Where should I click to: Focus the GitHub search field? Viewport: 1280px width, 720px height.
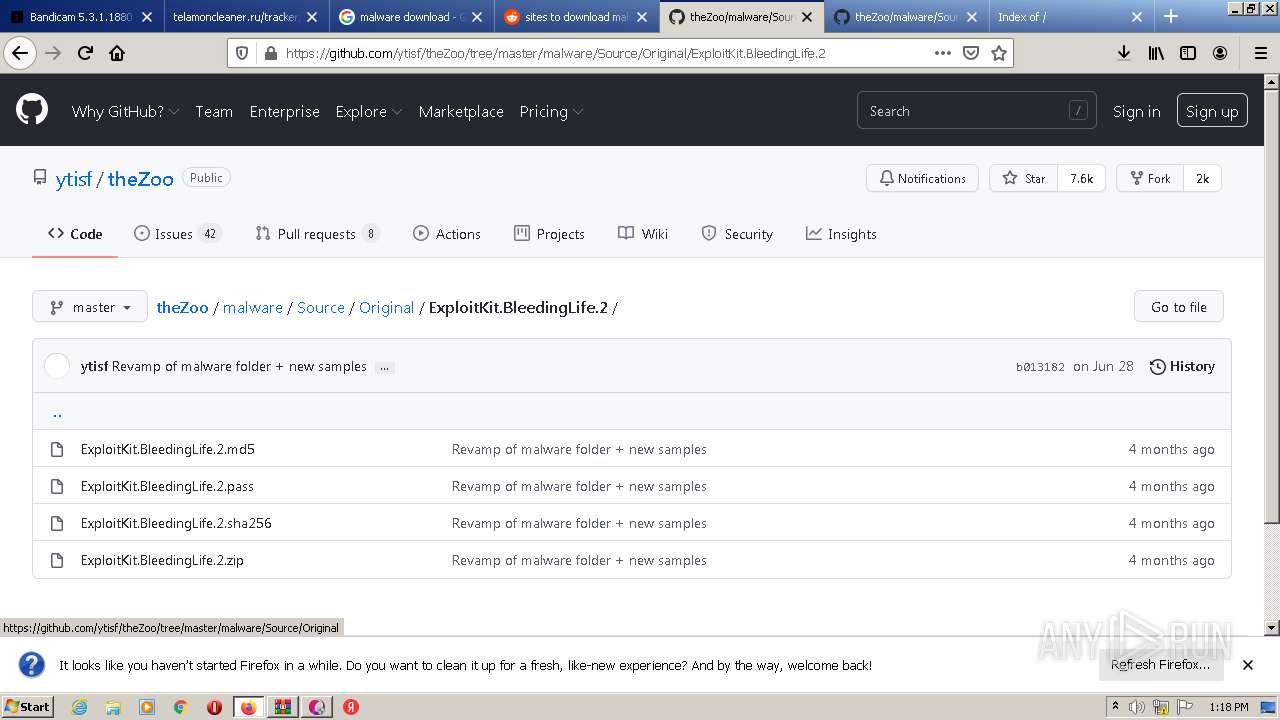(x=976, y=111)
